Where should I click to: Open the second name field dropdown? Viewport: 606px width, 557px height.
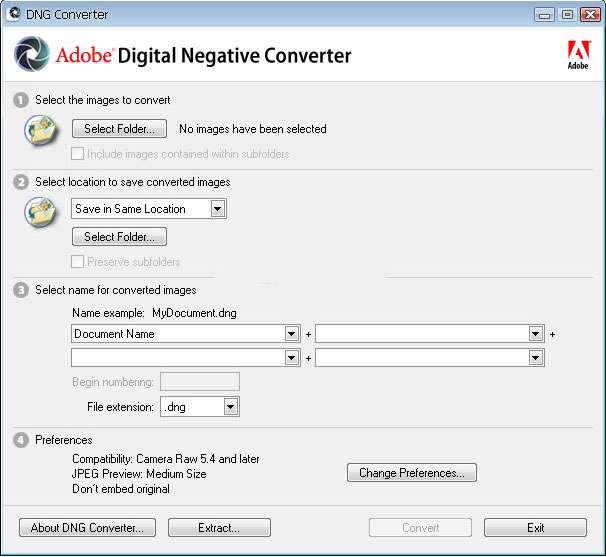pos(536,334)
